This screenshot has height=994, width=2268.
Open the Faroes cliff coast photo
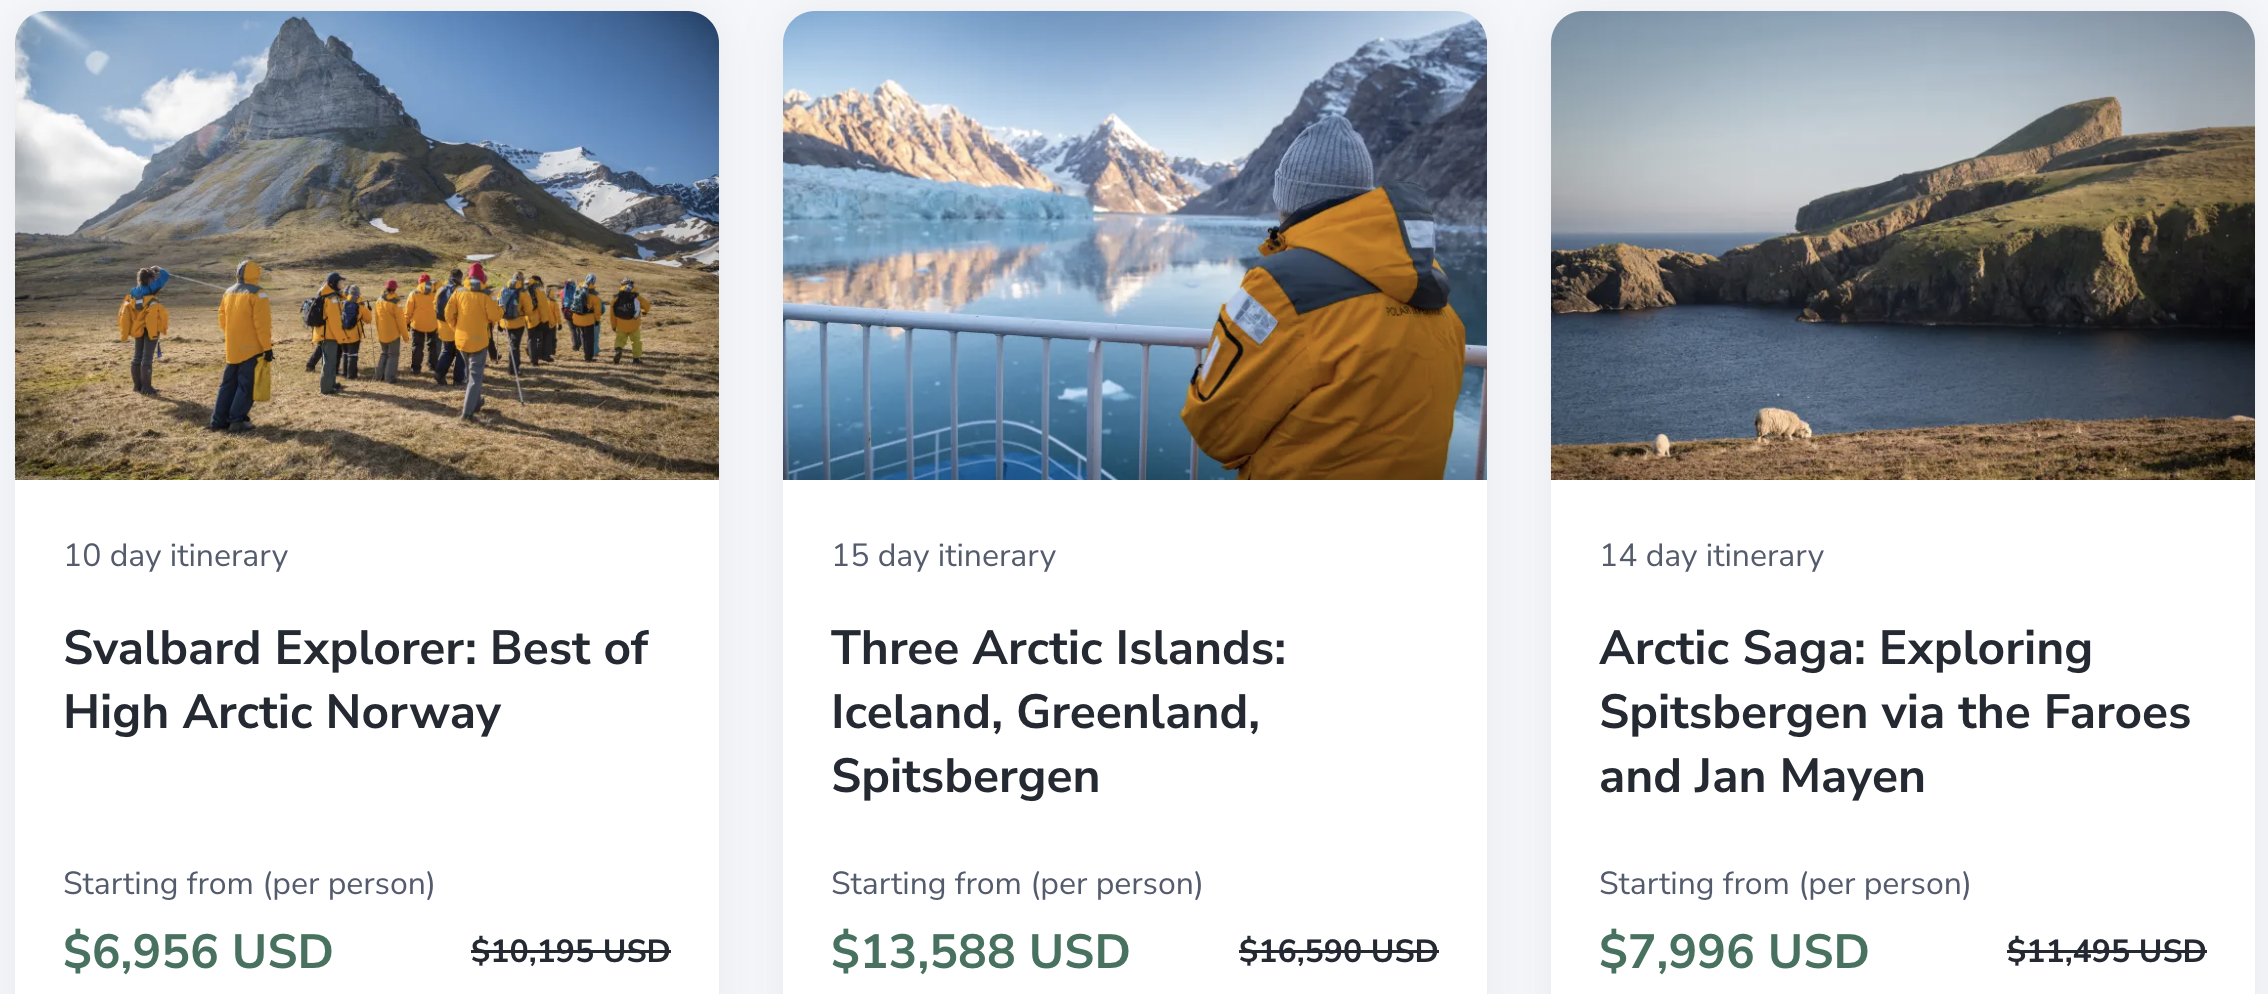1903,245
